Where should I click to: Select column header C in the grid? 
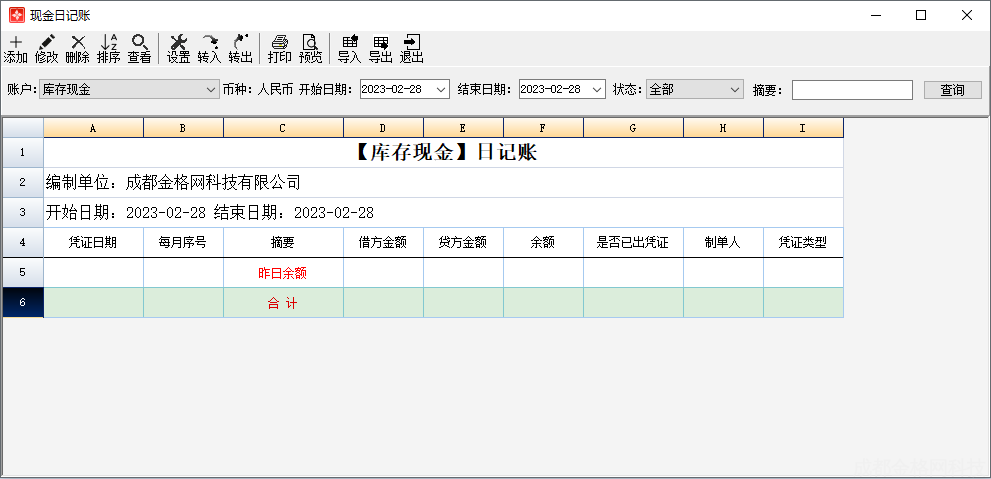click(x=283, y=128)
